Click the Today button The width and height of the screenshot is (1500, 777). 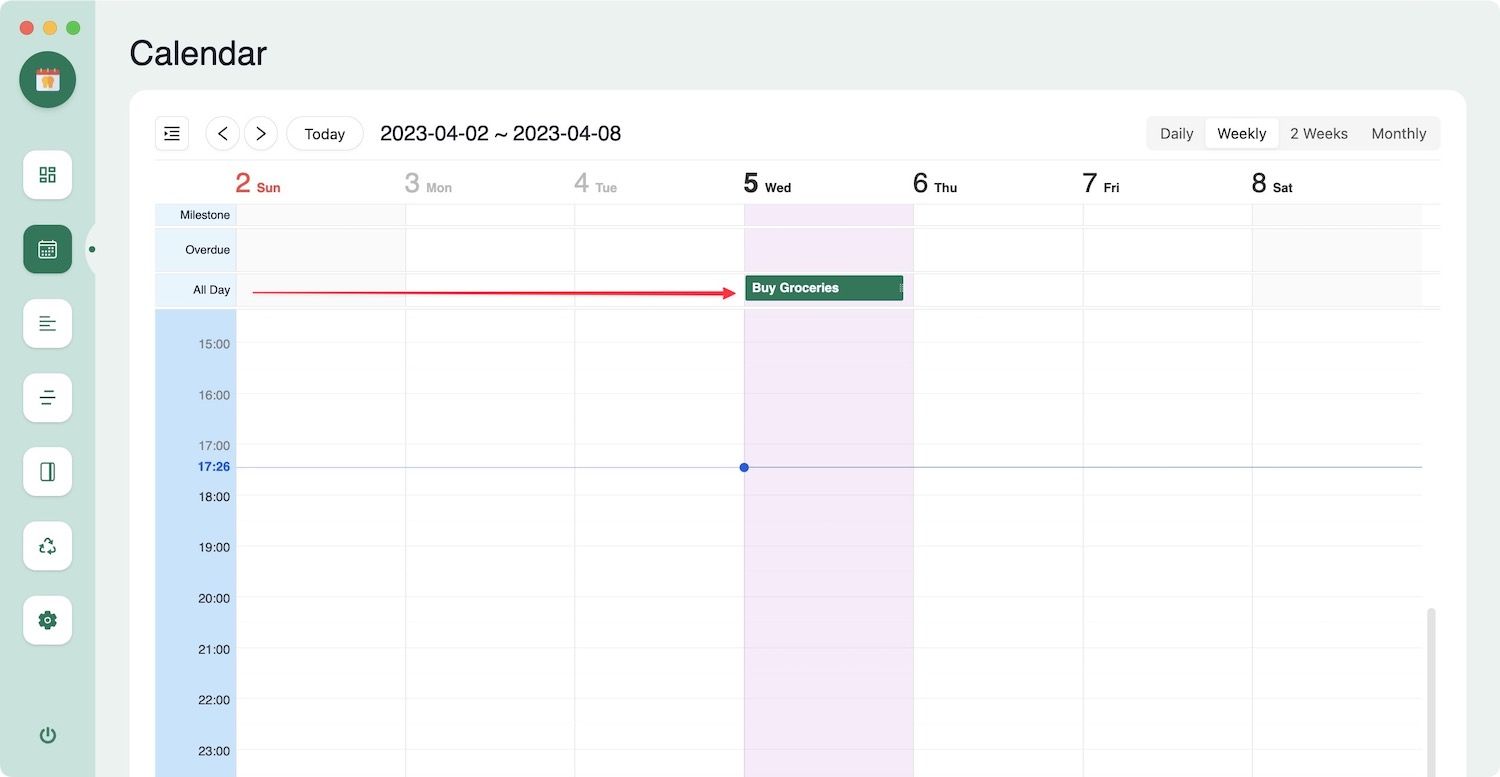[324, 134]
